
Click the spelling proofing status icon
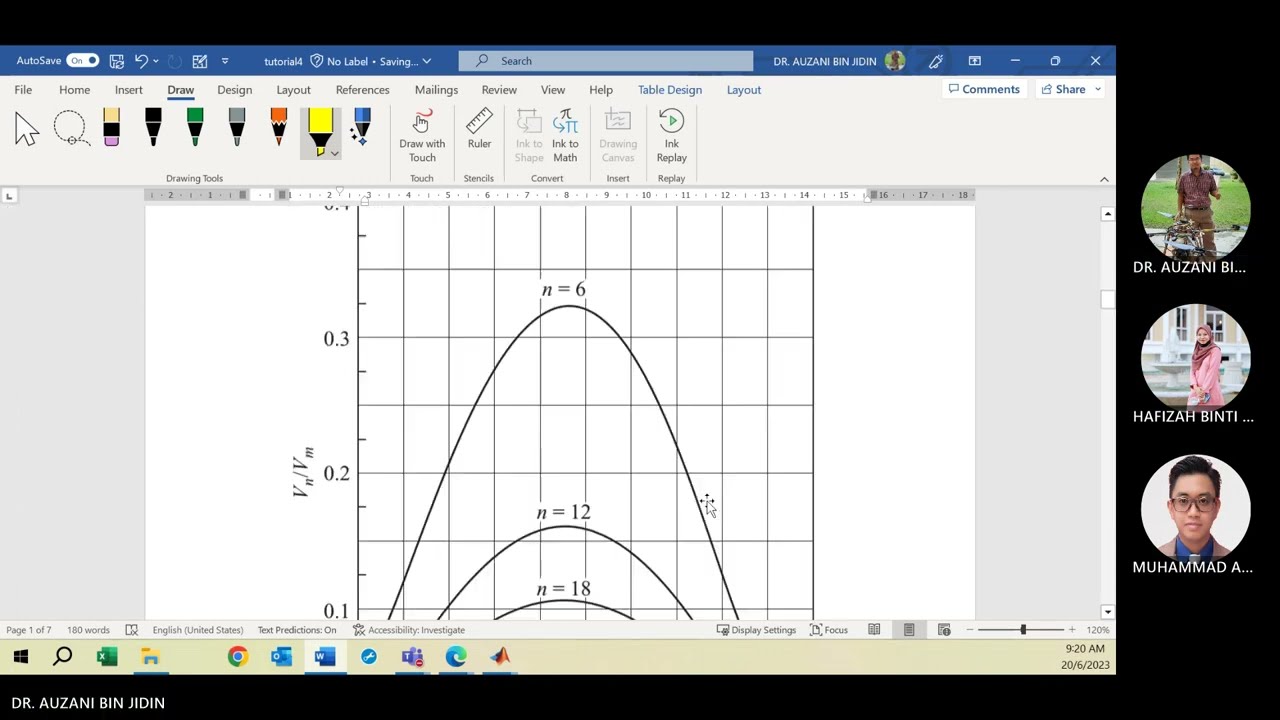(131, 630)
